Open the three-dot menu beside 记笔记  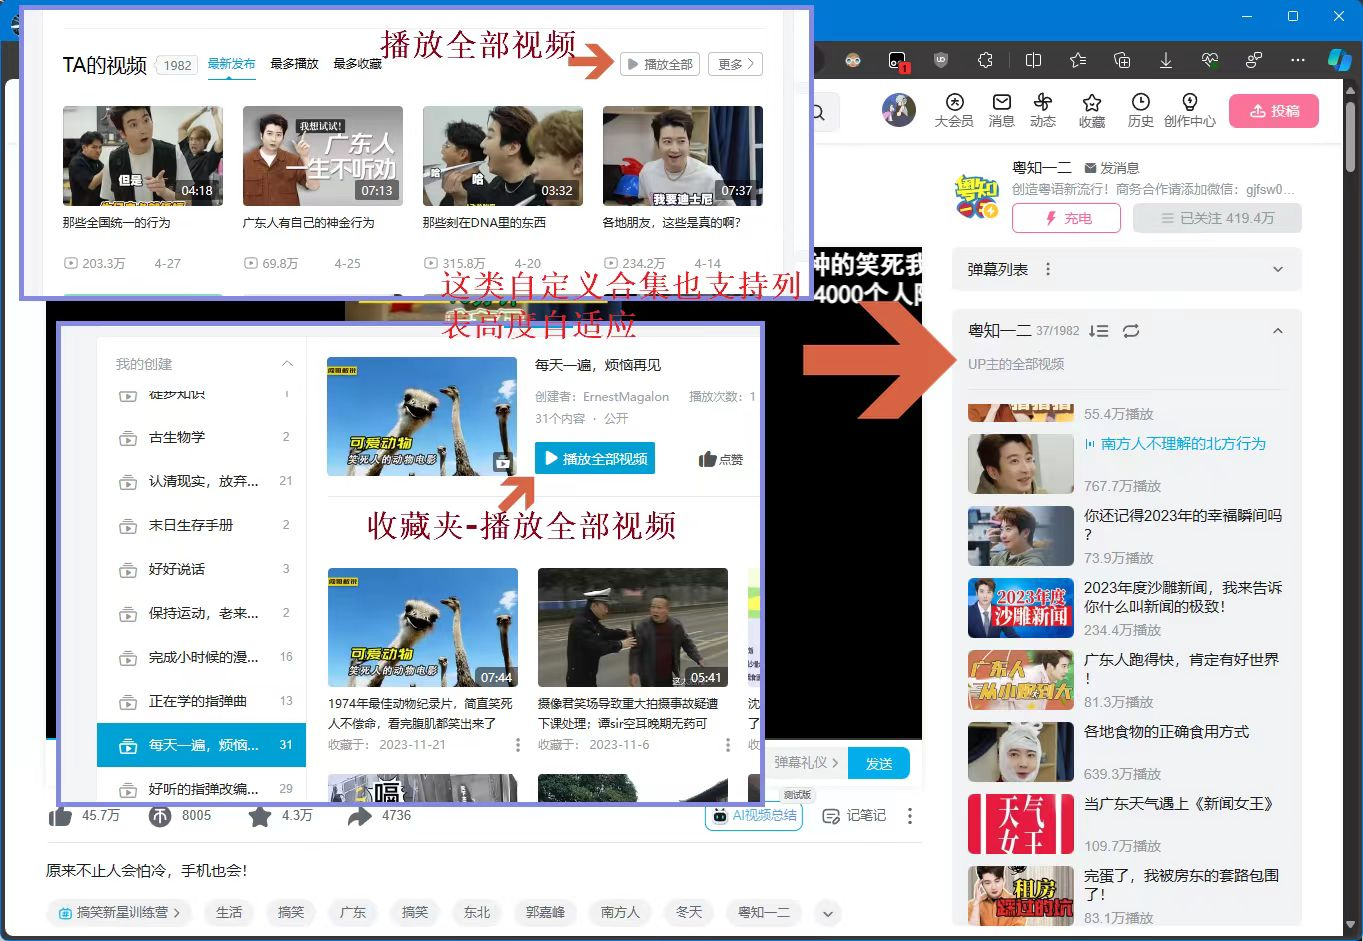pos(909,816)
